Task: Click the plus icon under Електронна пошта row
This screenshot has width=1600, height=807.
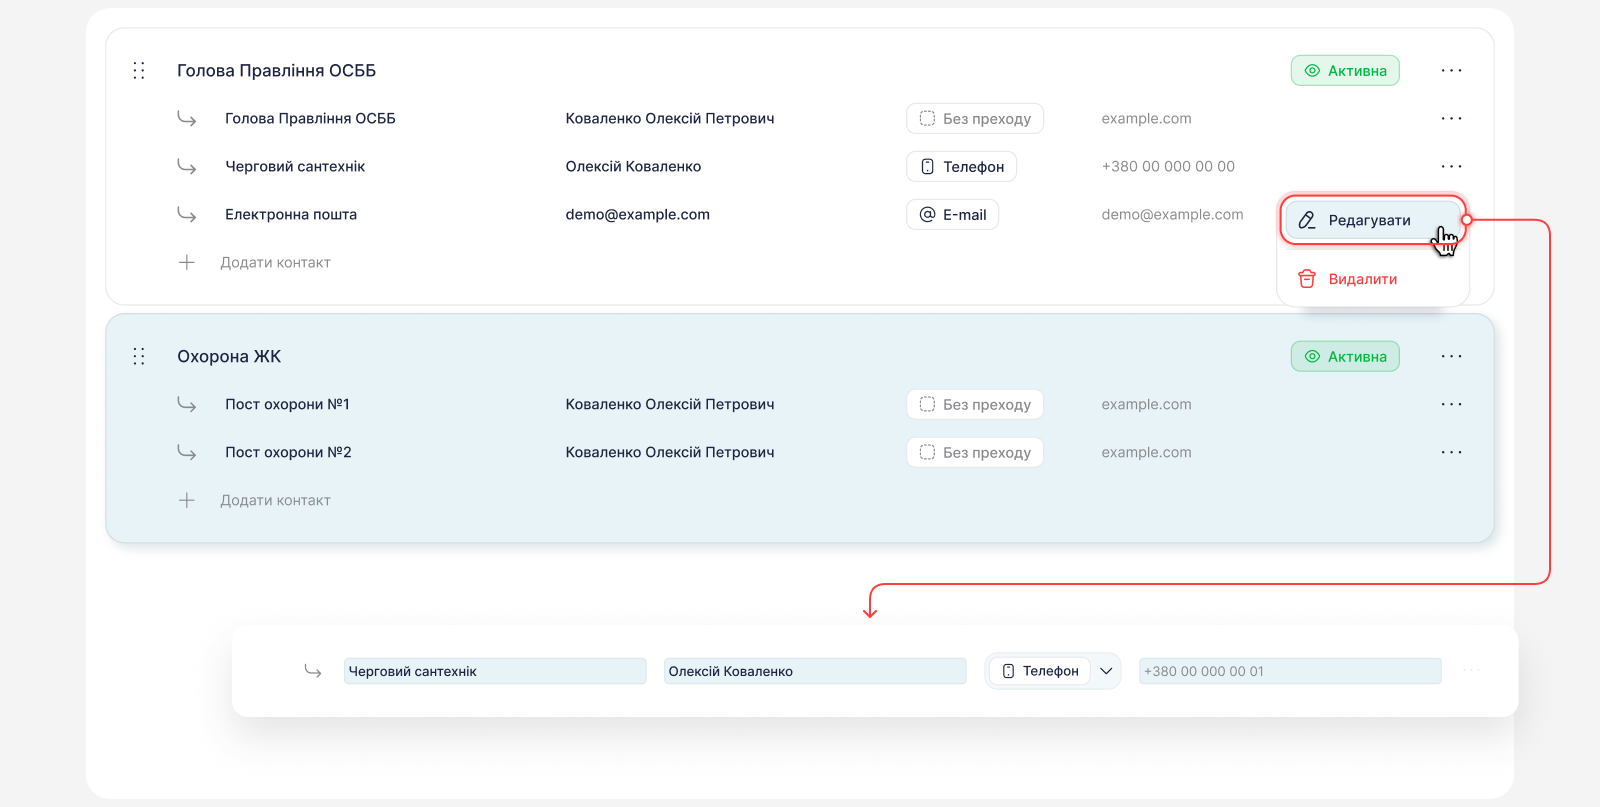Action: [x=186, y=262]
